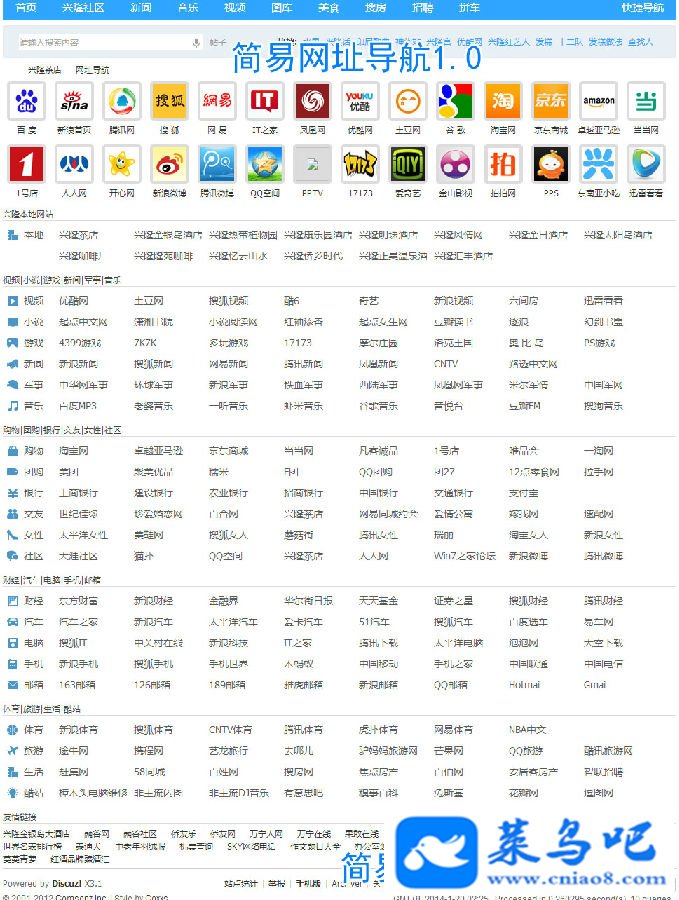
Task: Open the 京东商城 text link in shopping row
Action: 228,451
